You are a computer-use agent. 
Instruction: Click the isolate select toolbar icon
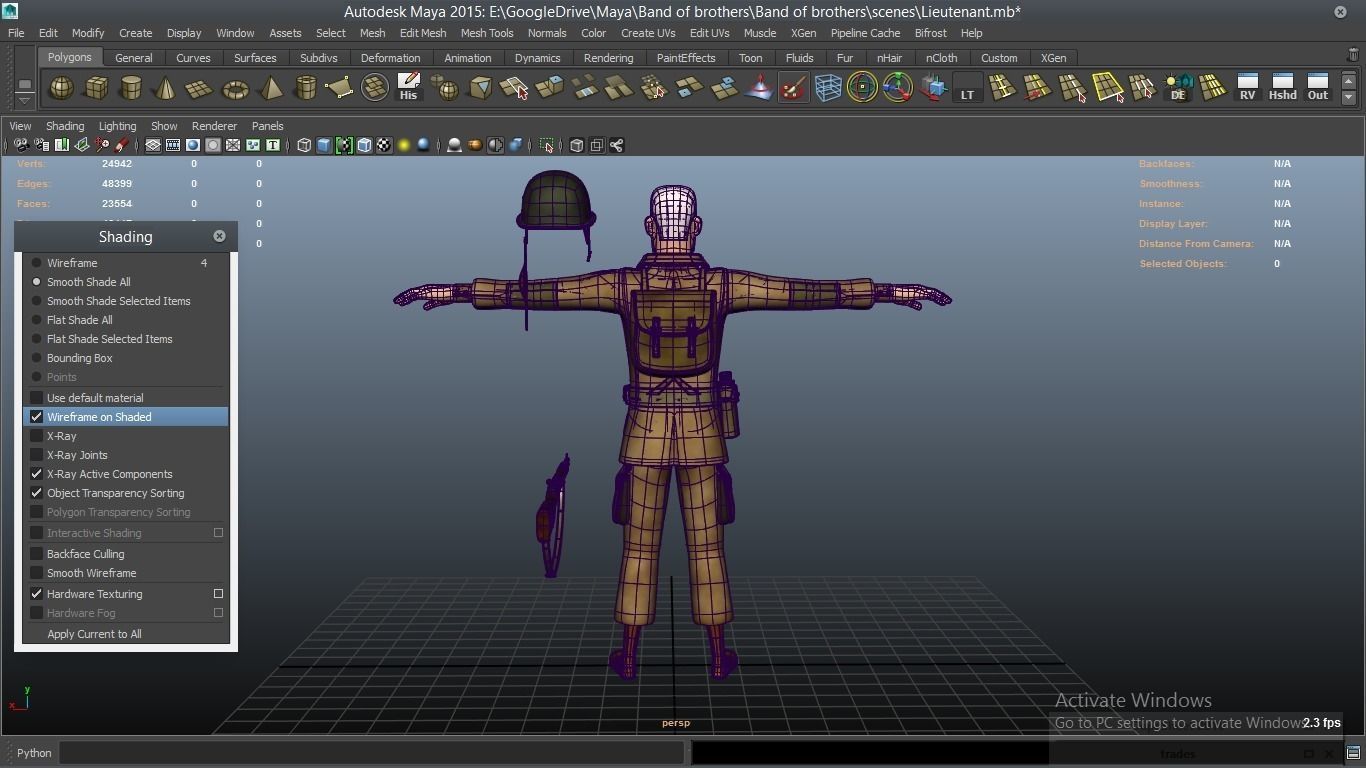pos(546,146)
